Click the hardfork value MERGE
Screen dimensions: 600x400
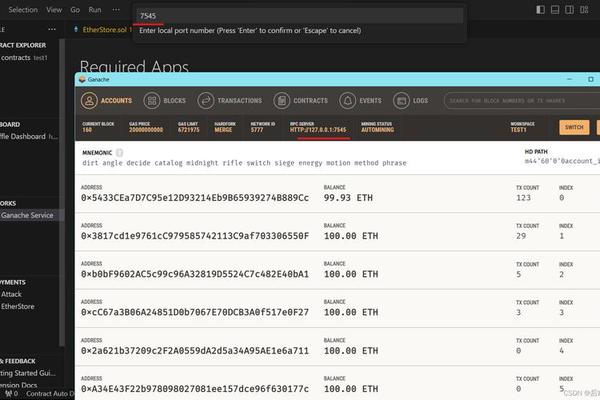tap(223, 130)
